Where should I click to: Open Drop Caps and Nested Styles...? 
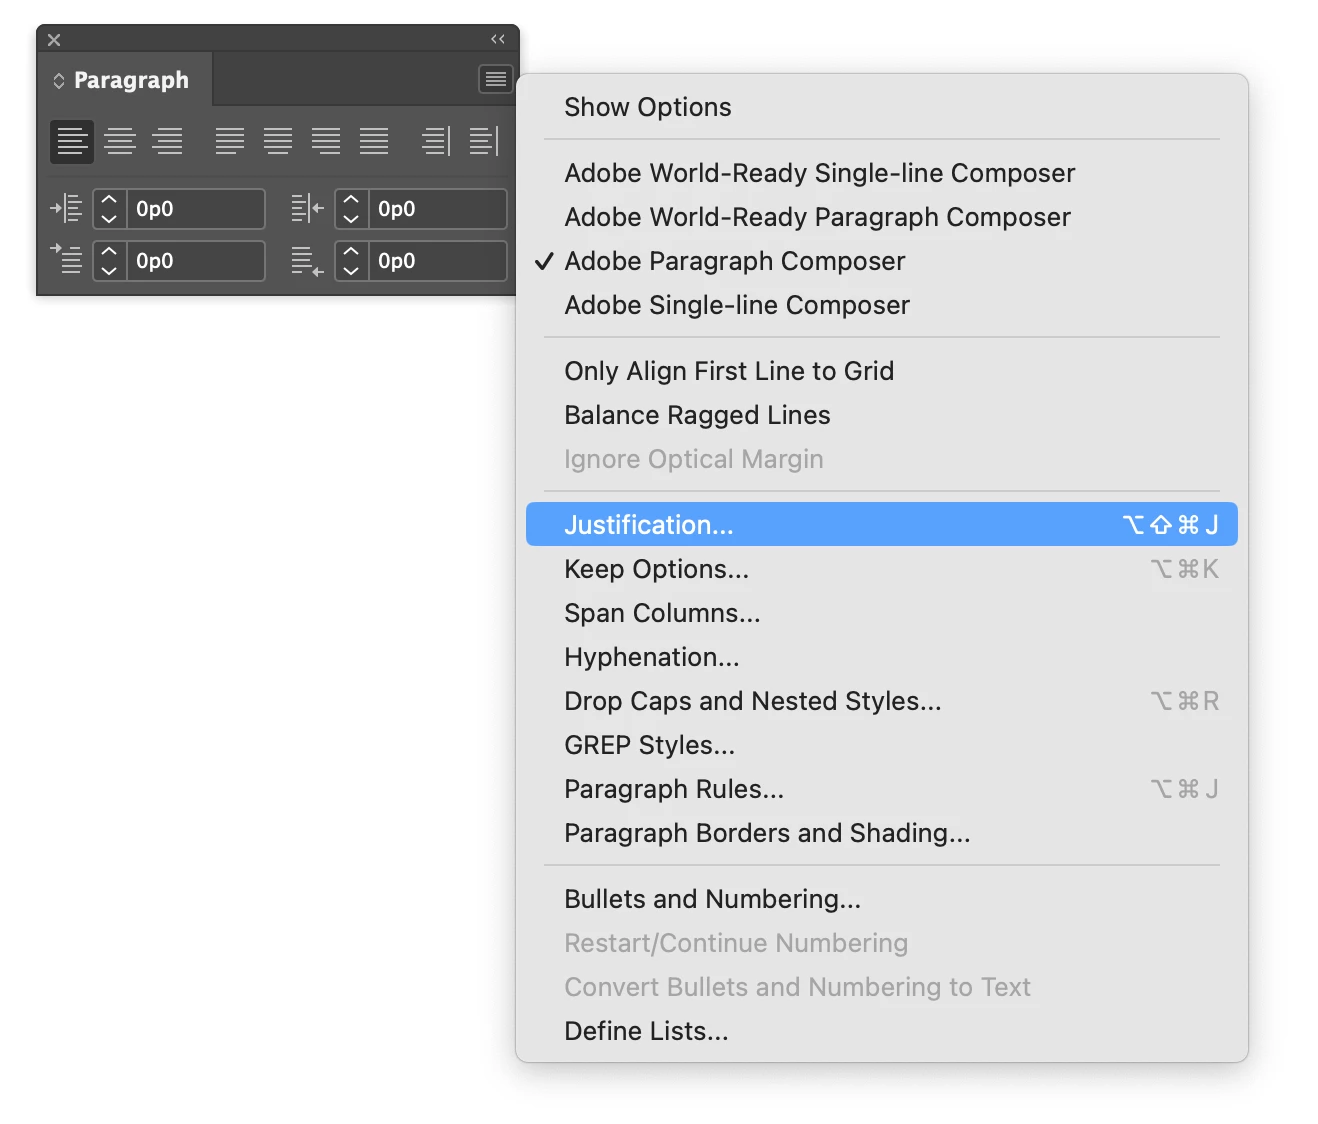pyautogui.click(x=882, y=701)
